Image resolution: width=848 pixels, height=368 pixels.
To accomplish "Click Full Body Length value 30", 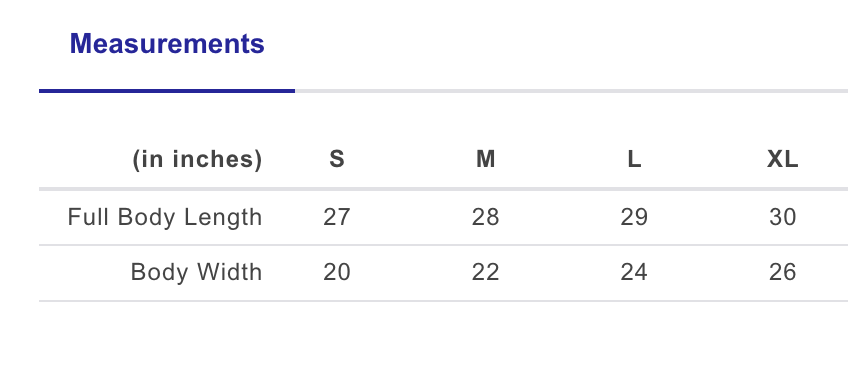I will pyautogui.click(x=783, y=218).
